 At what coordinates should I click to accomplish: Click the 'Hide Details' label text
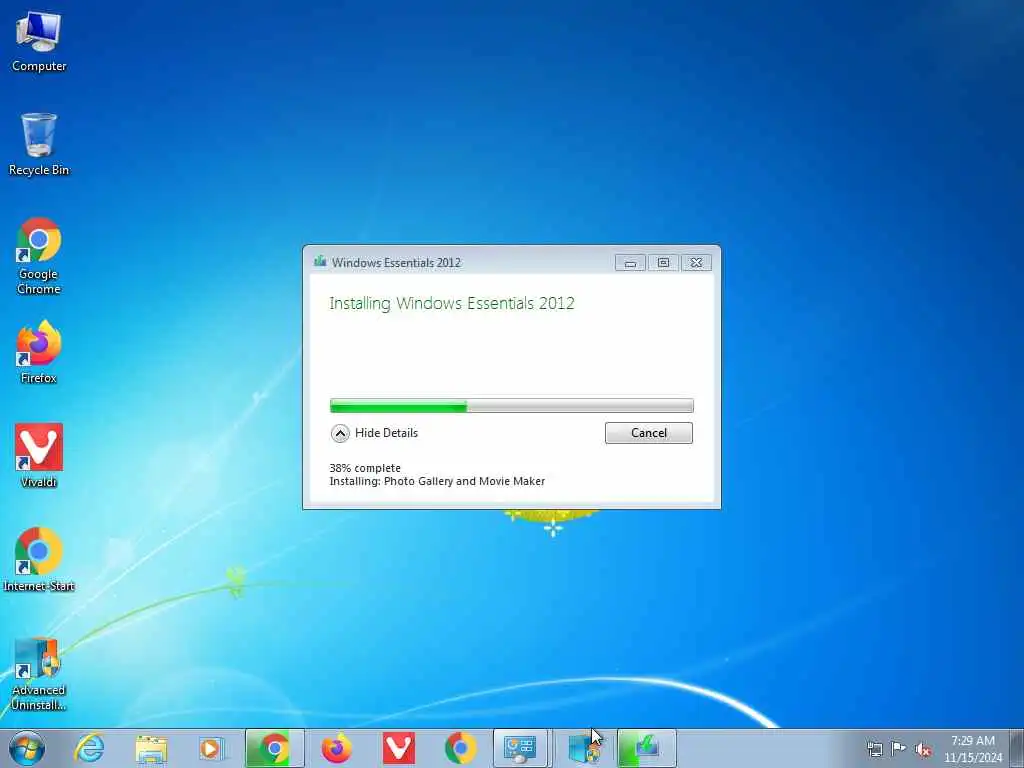tap(387, 433)
